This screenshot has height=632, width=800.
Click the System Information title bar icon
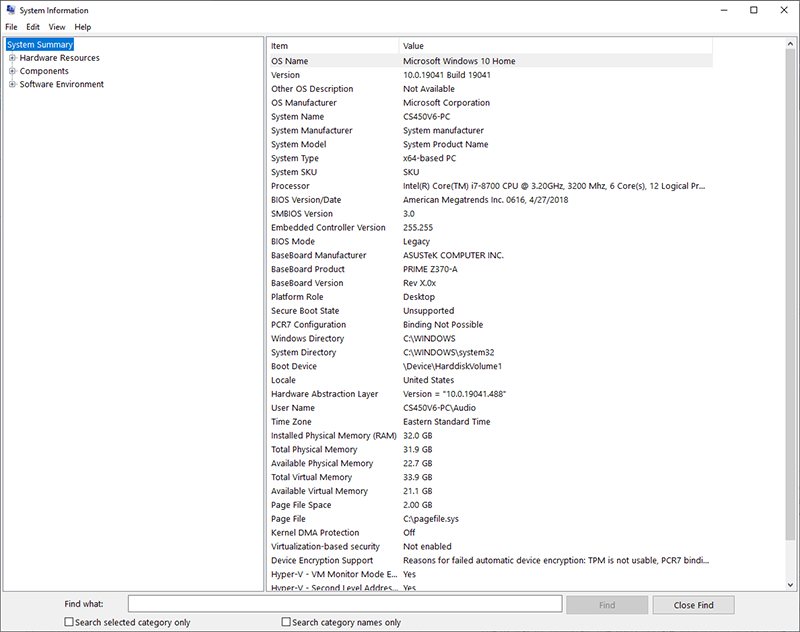pos(10,10)
